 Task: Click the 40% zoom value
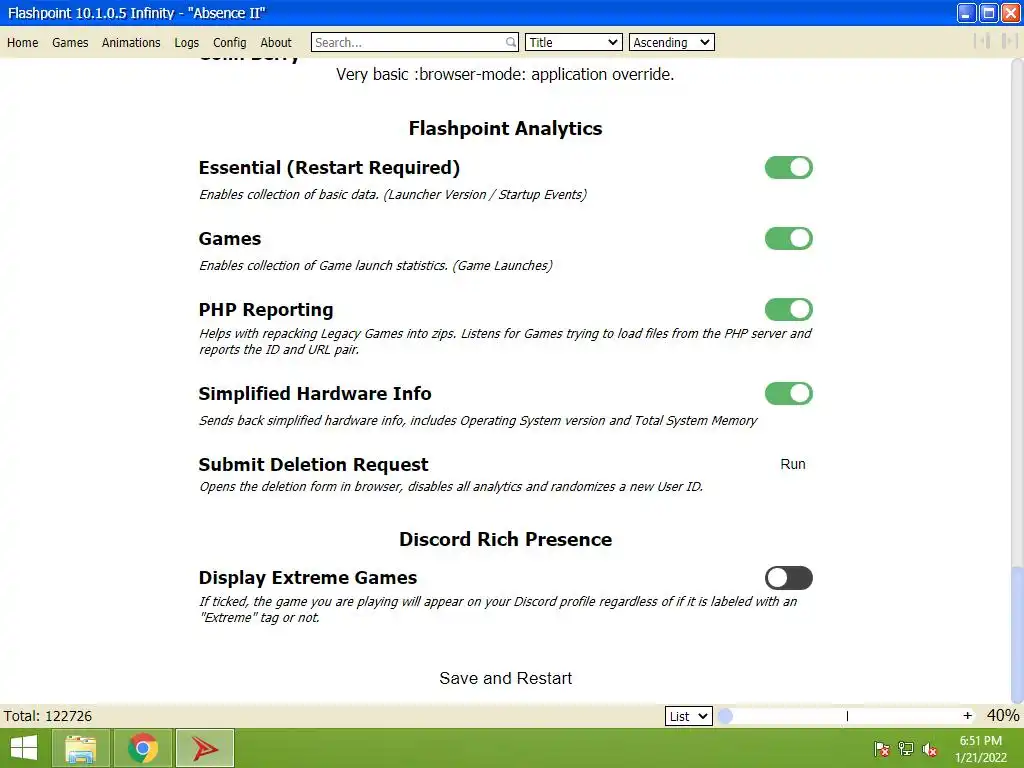click(x=1002, y=716)
